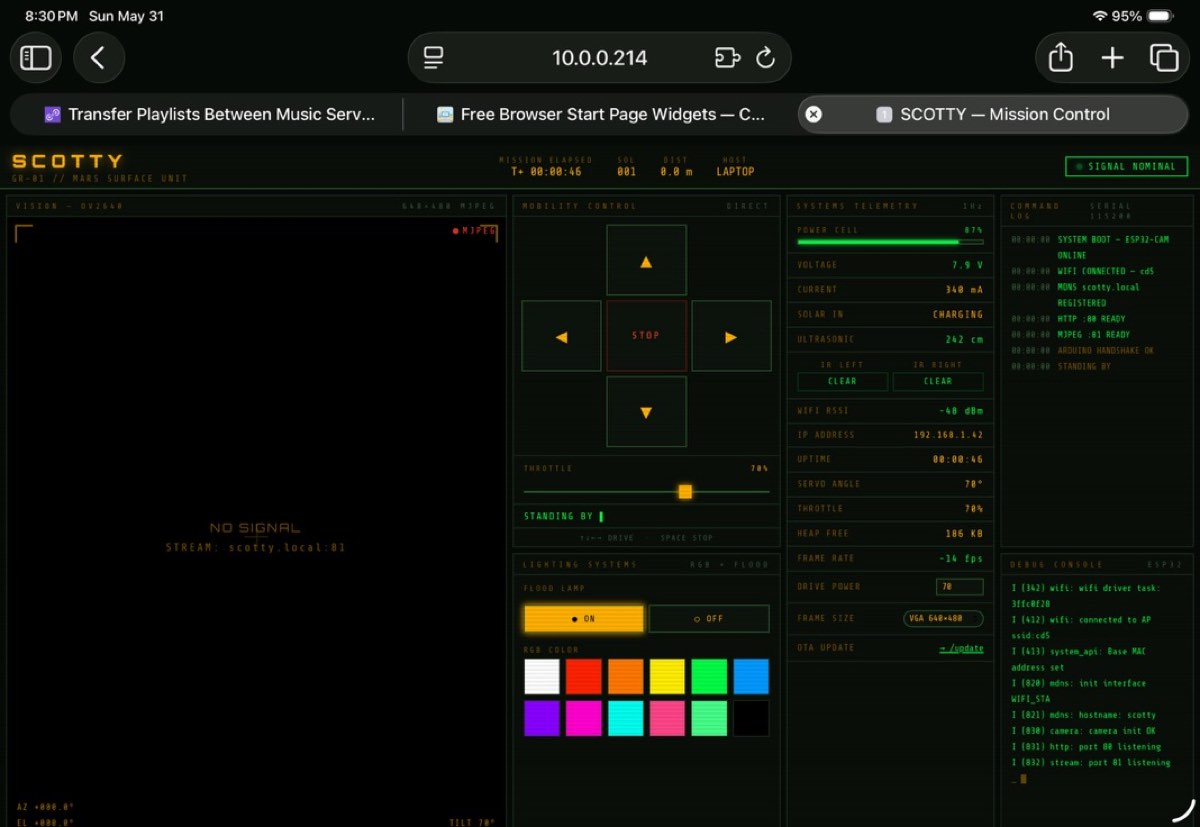Image resolution: width=1200 pixels, height=827 pixels.
Task: Open the VGA 640×480 frame size dropdown
Action: click(x=943, y=619)
